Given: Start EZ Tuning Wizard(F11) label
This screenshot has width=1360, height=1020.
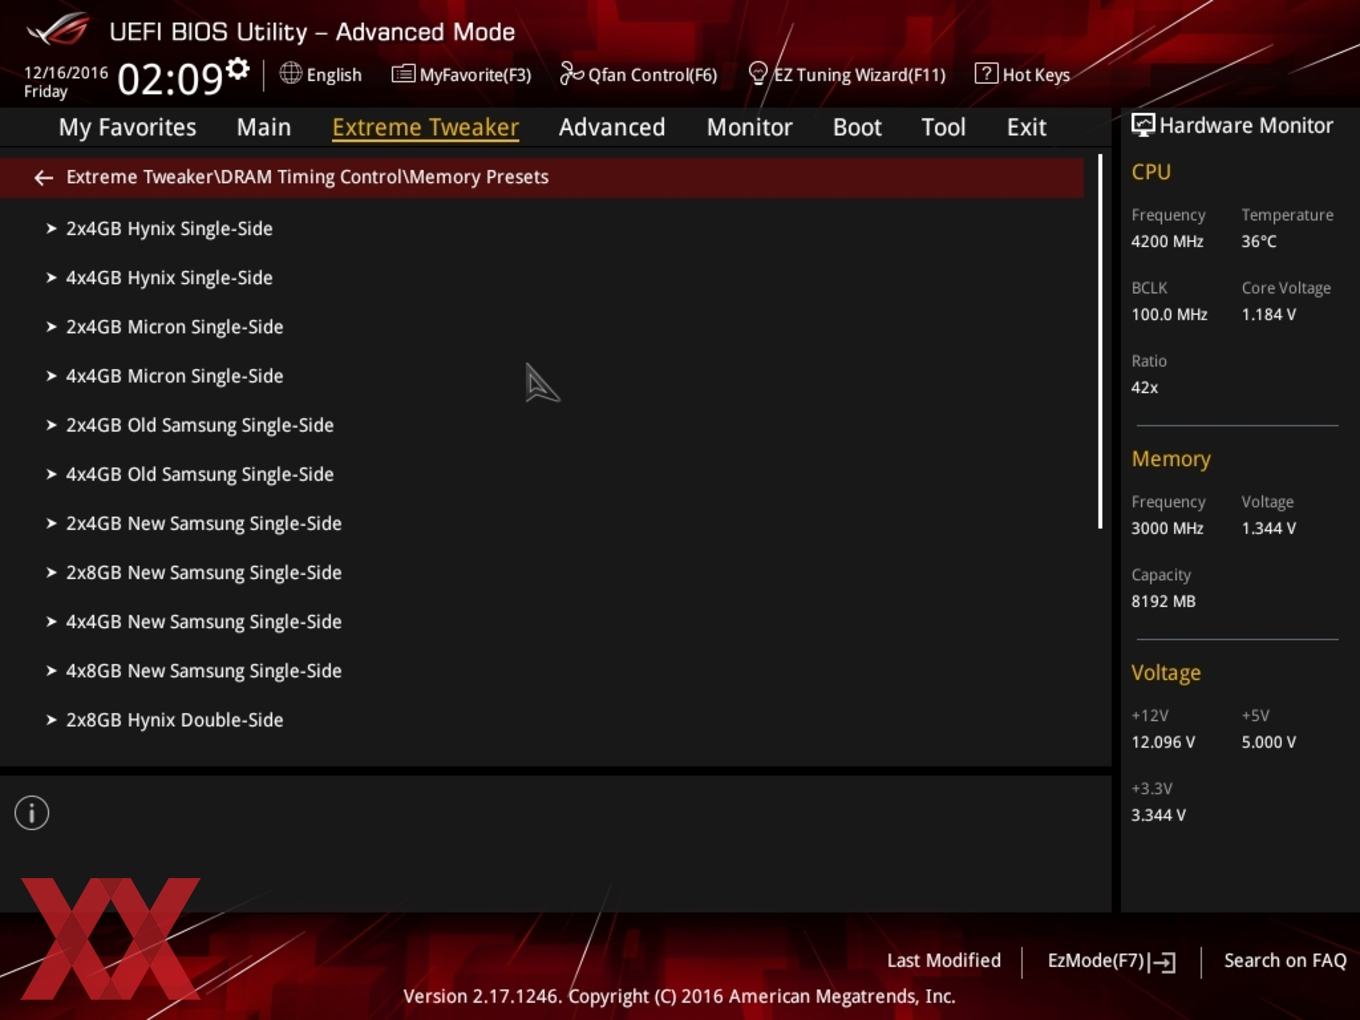Looking at the screenshot, I should pos(860,75).
